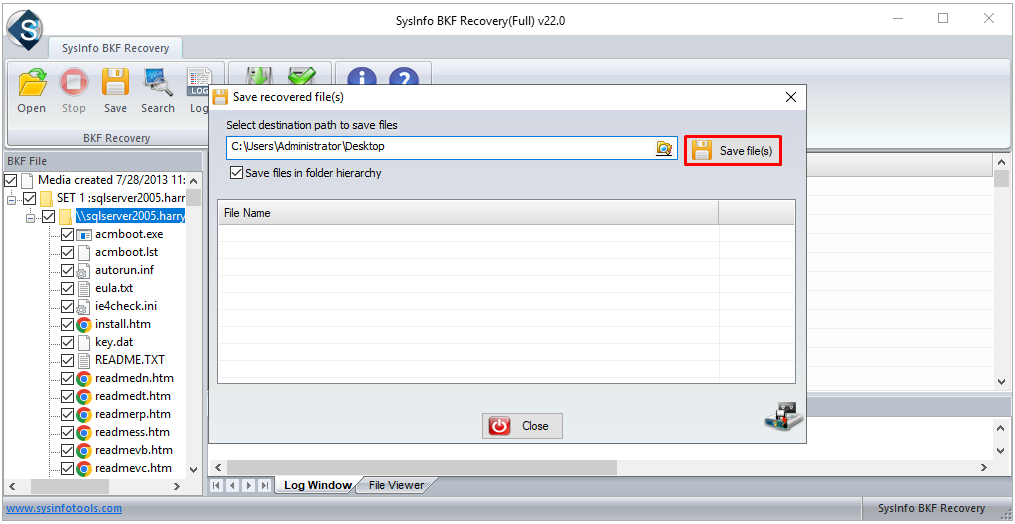Click the blank file icon beside key.dat
This screenshot has width=1015, height=524.
coord(84,342)
